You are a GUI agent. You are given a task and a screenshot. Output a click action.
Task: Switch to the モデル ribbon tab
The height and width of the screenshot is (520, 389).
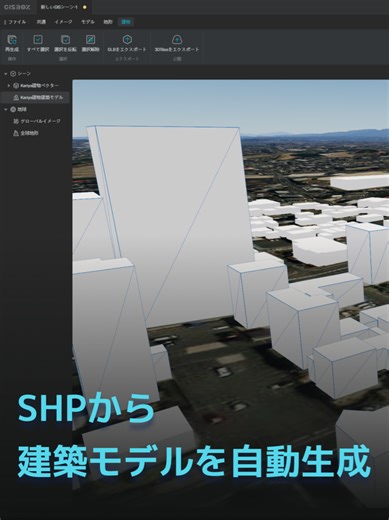pyautogui.click(x=88, y=22)
